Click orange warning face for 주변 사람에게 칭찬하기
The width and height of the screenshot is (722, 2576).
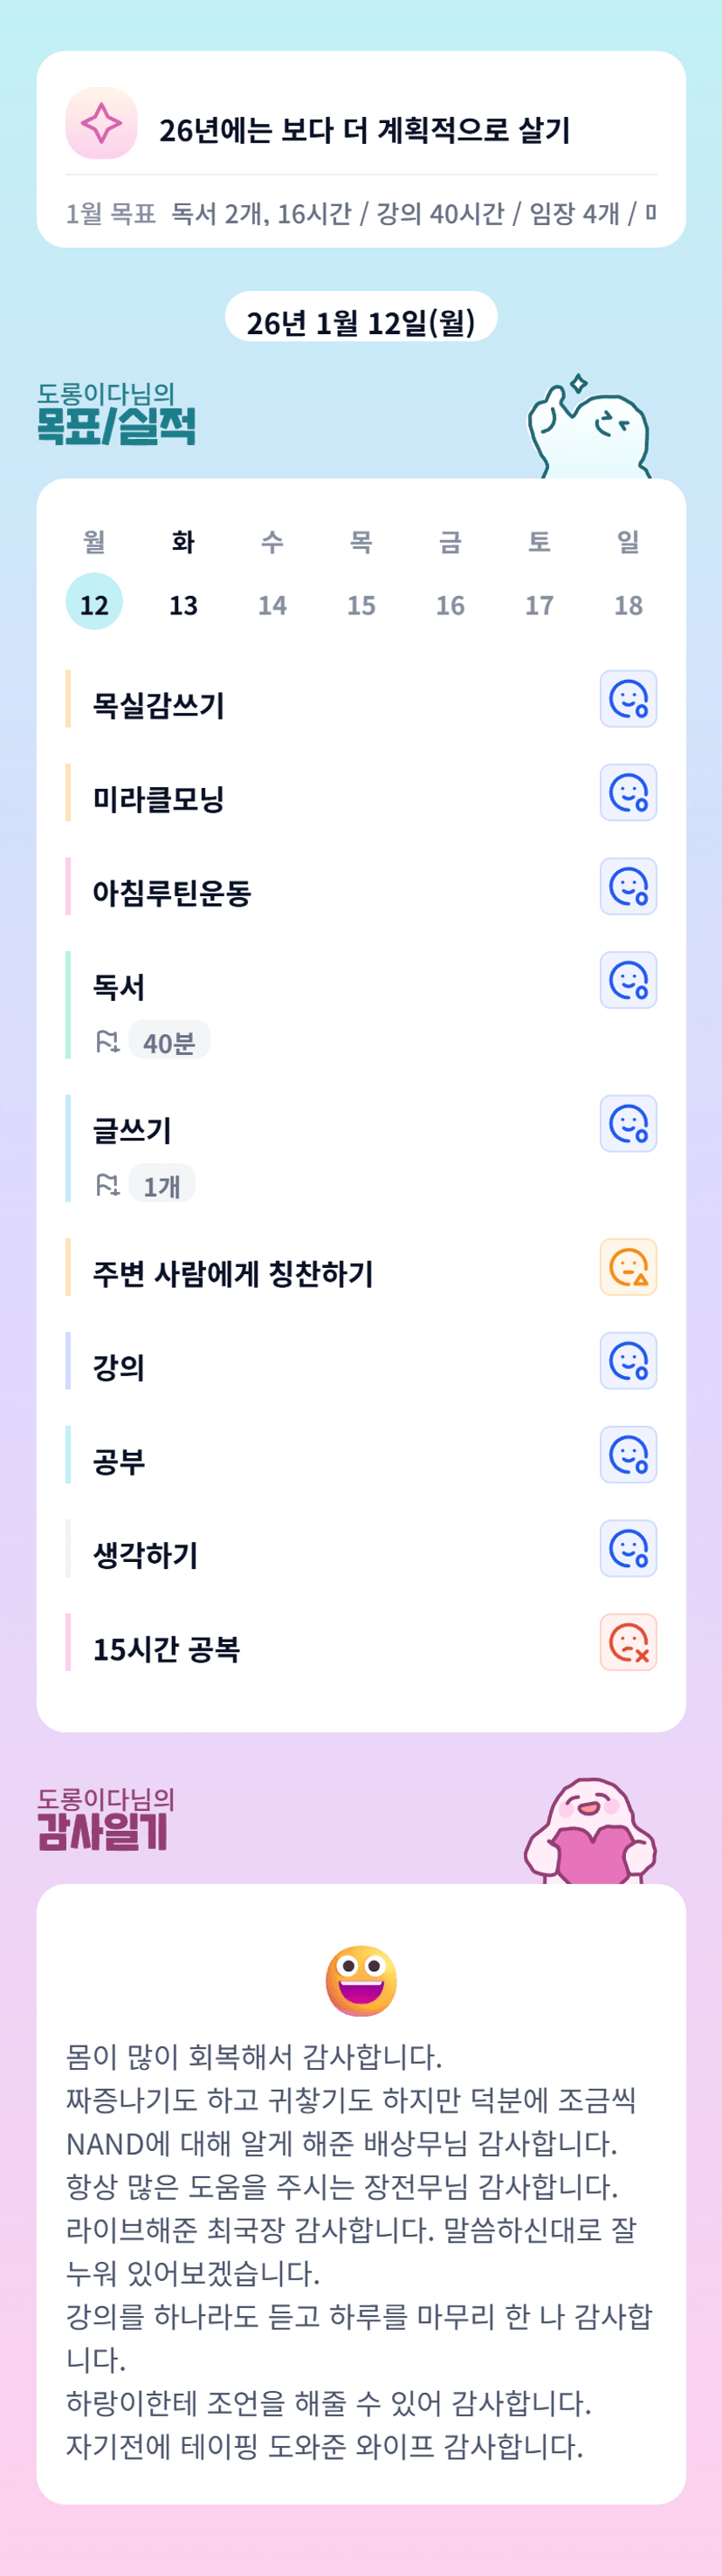(x=628, y=1267)
